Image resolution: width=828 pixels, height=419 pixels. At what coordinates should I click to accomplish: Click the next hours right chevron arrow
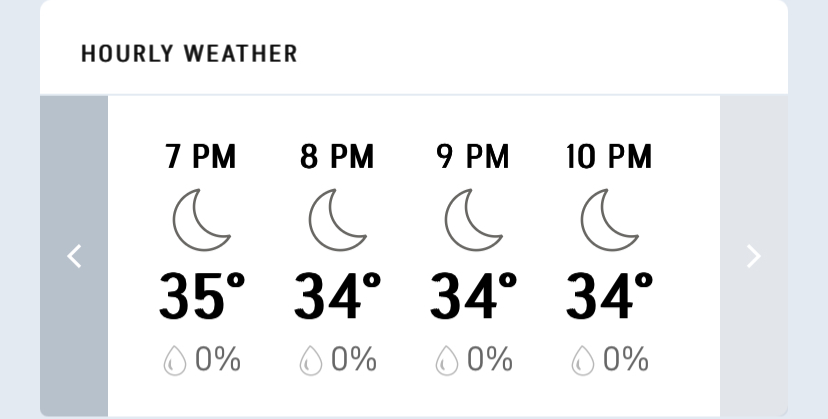pyautogui.click(x=754, y=256)
